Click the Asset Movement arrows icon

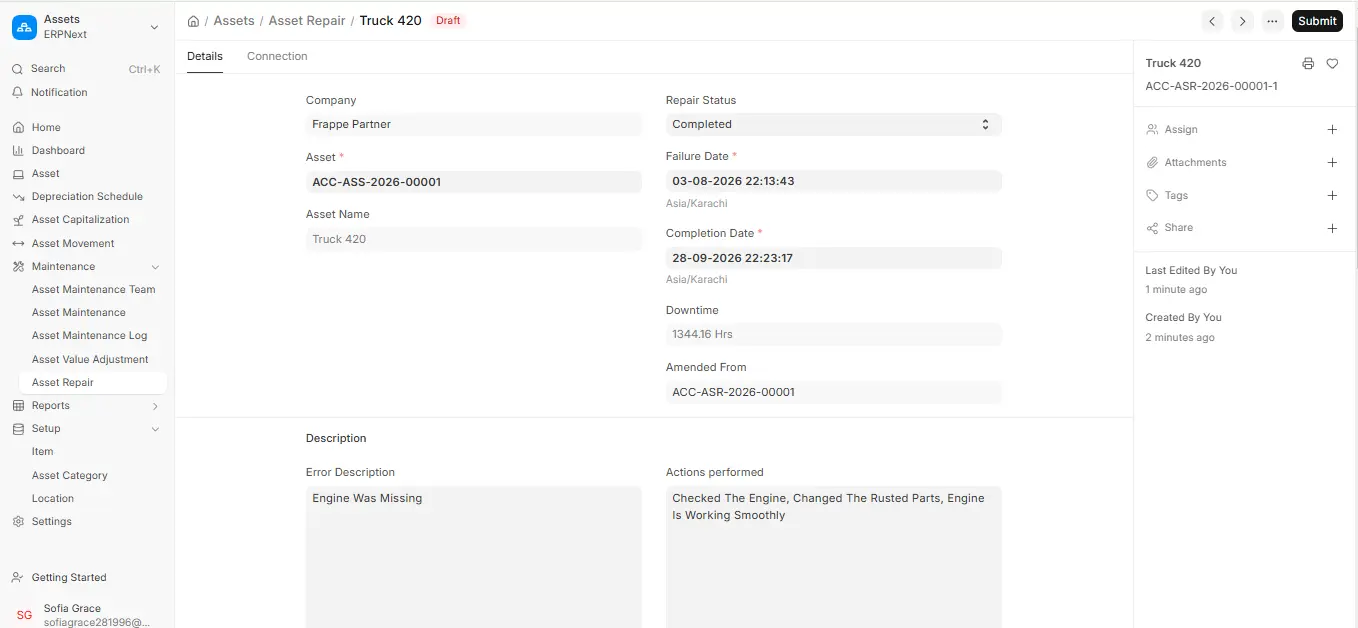click(17, 243)
